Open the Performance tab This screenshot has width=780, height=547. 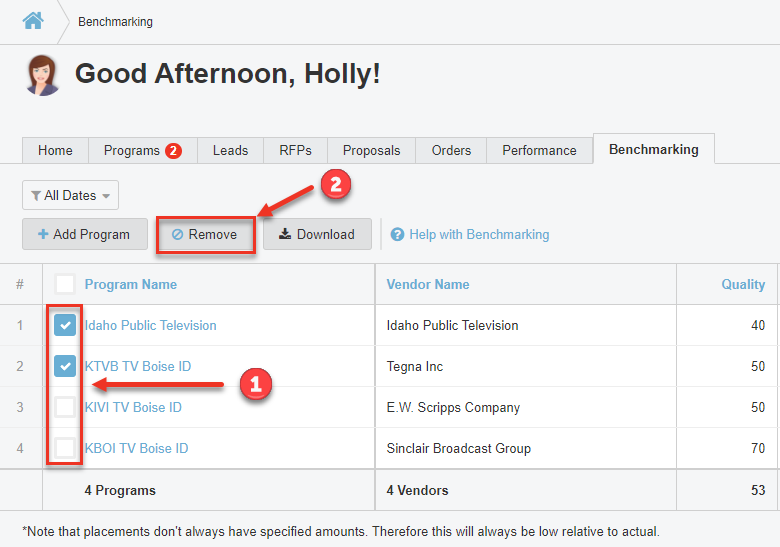coord(539,151)
